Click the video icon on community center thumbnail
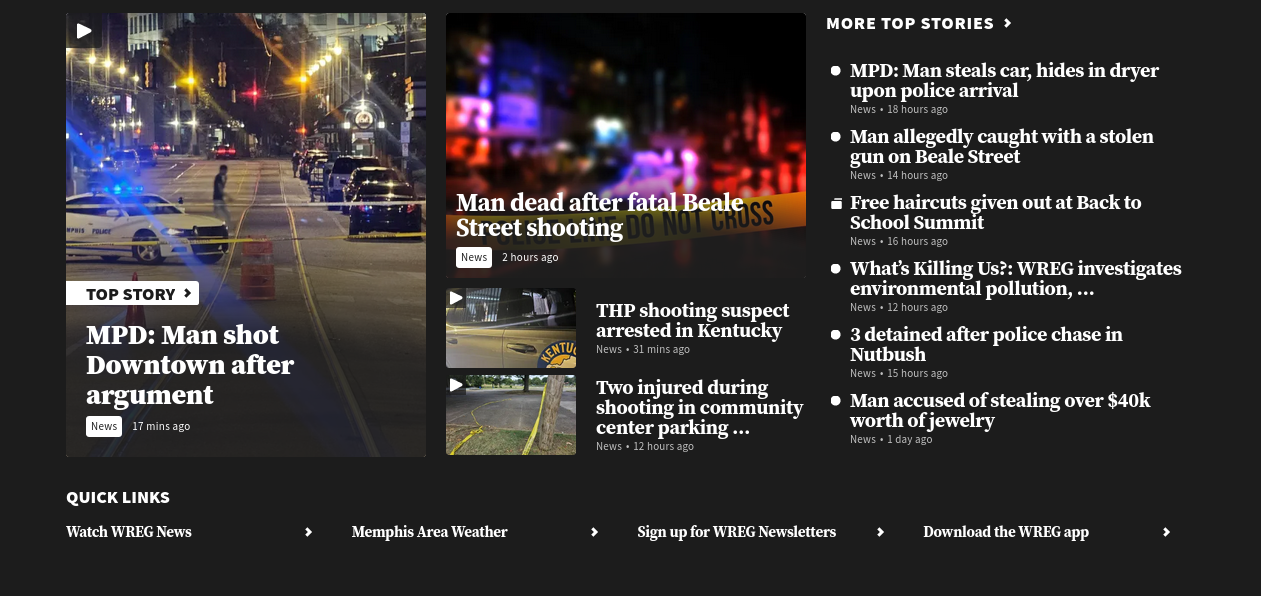Viewport: 1261px width, 596px height. (x=456, y=385)
